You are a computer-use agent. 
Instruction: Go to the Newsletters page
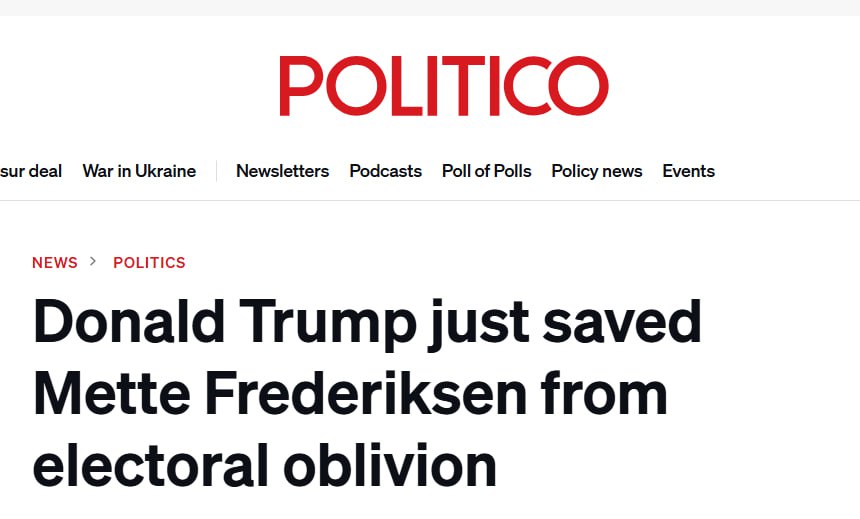point(282,171)
